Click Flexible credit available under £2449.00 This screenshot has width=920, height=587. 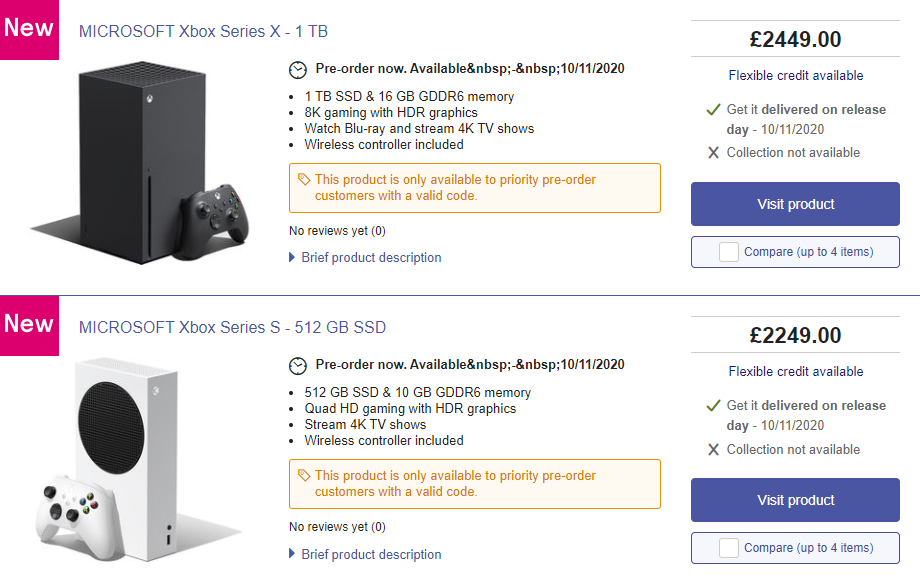(x=796, y=75)
